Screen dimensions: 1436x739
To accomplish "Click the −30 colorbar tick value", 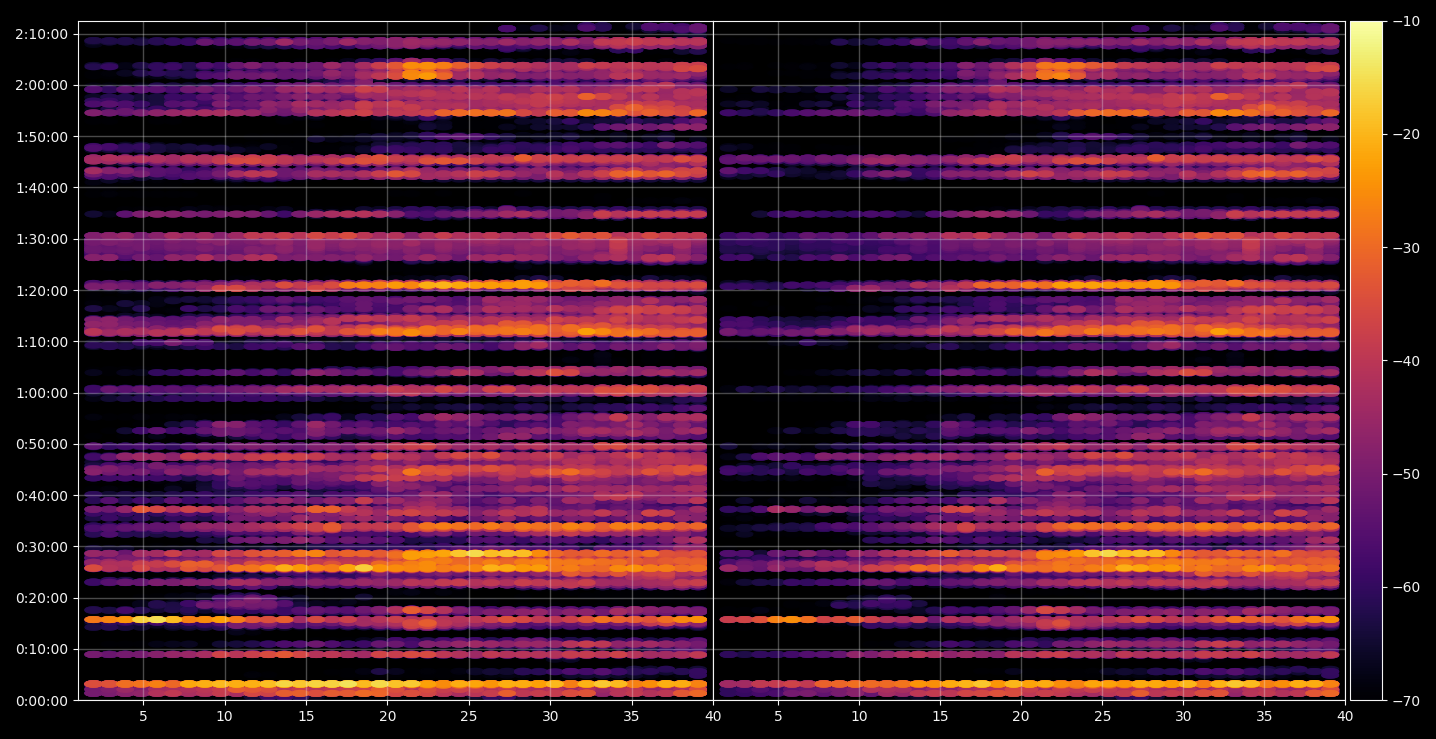I will 1405,248.
